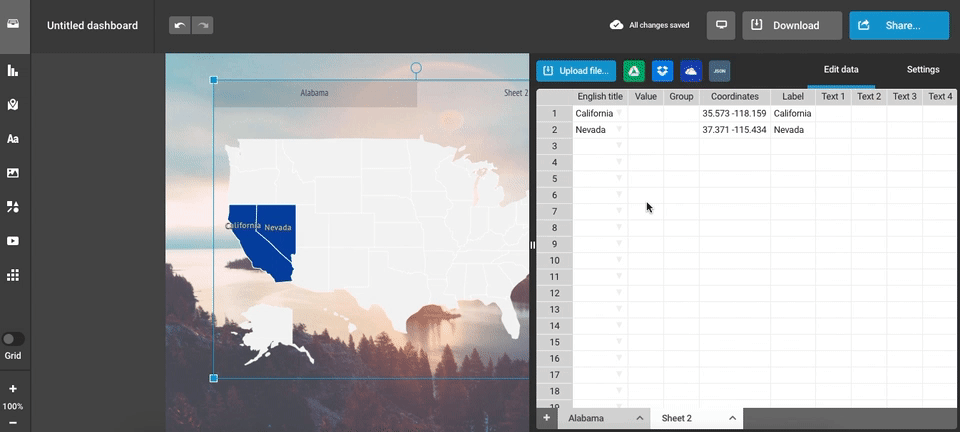Import data from Dropbox
The image size is (960, 432).
(662, 71)
